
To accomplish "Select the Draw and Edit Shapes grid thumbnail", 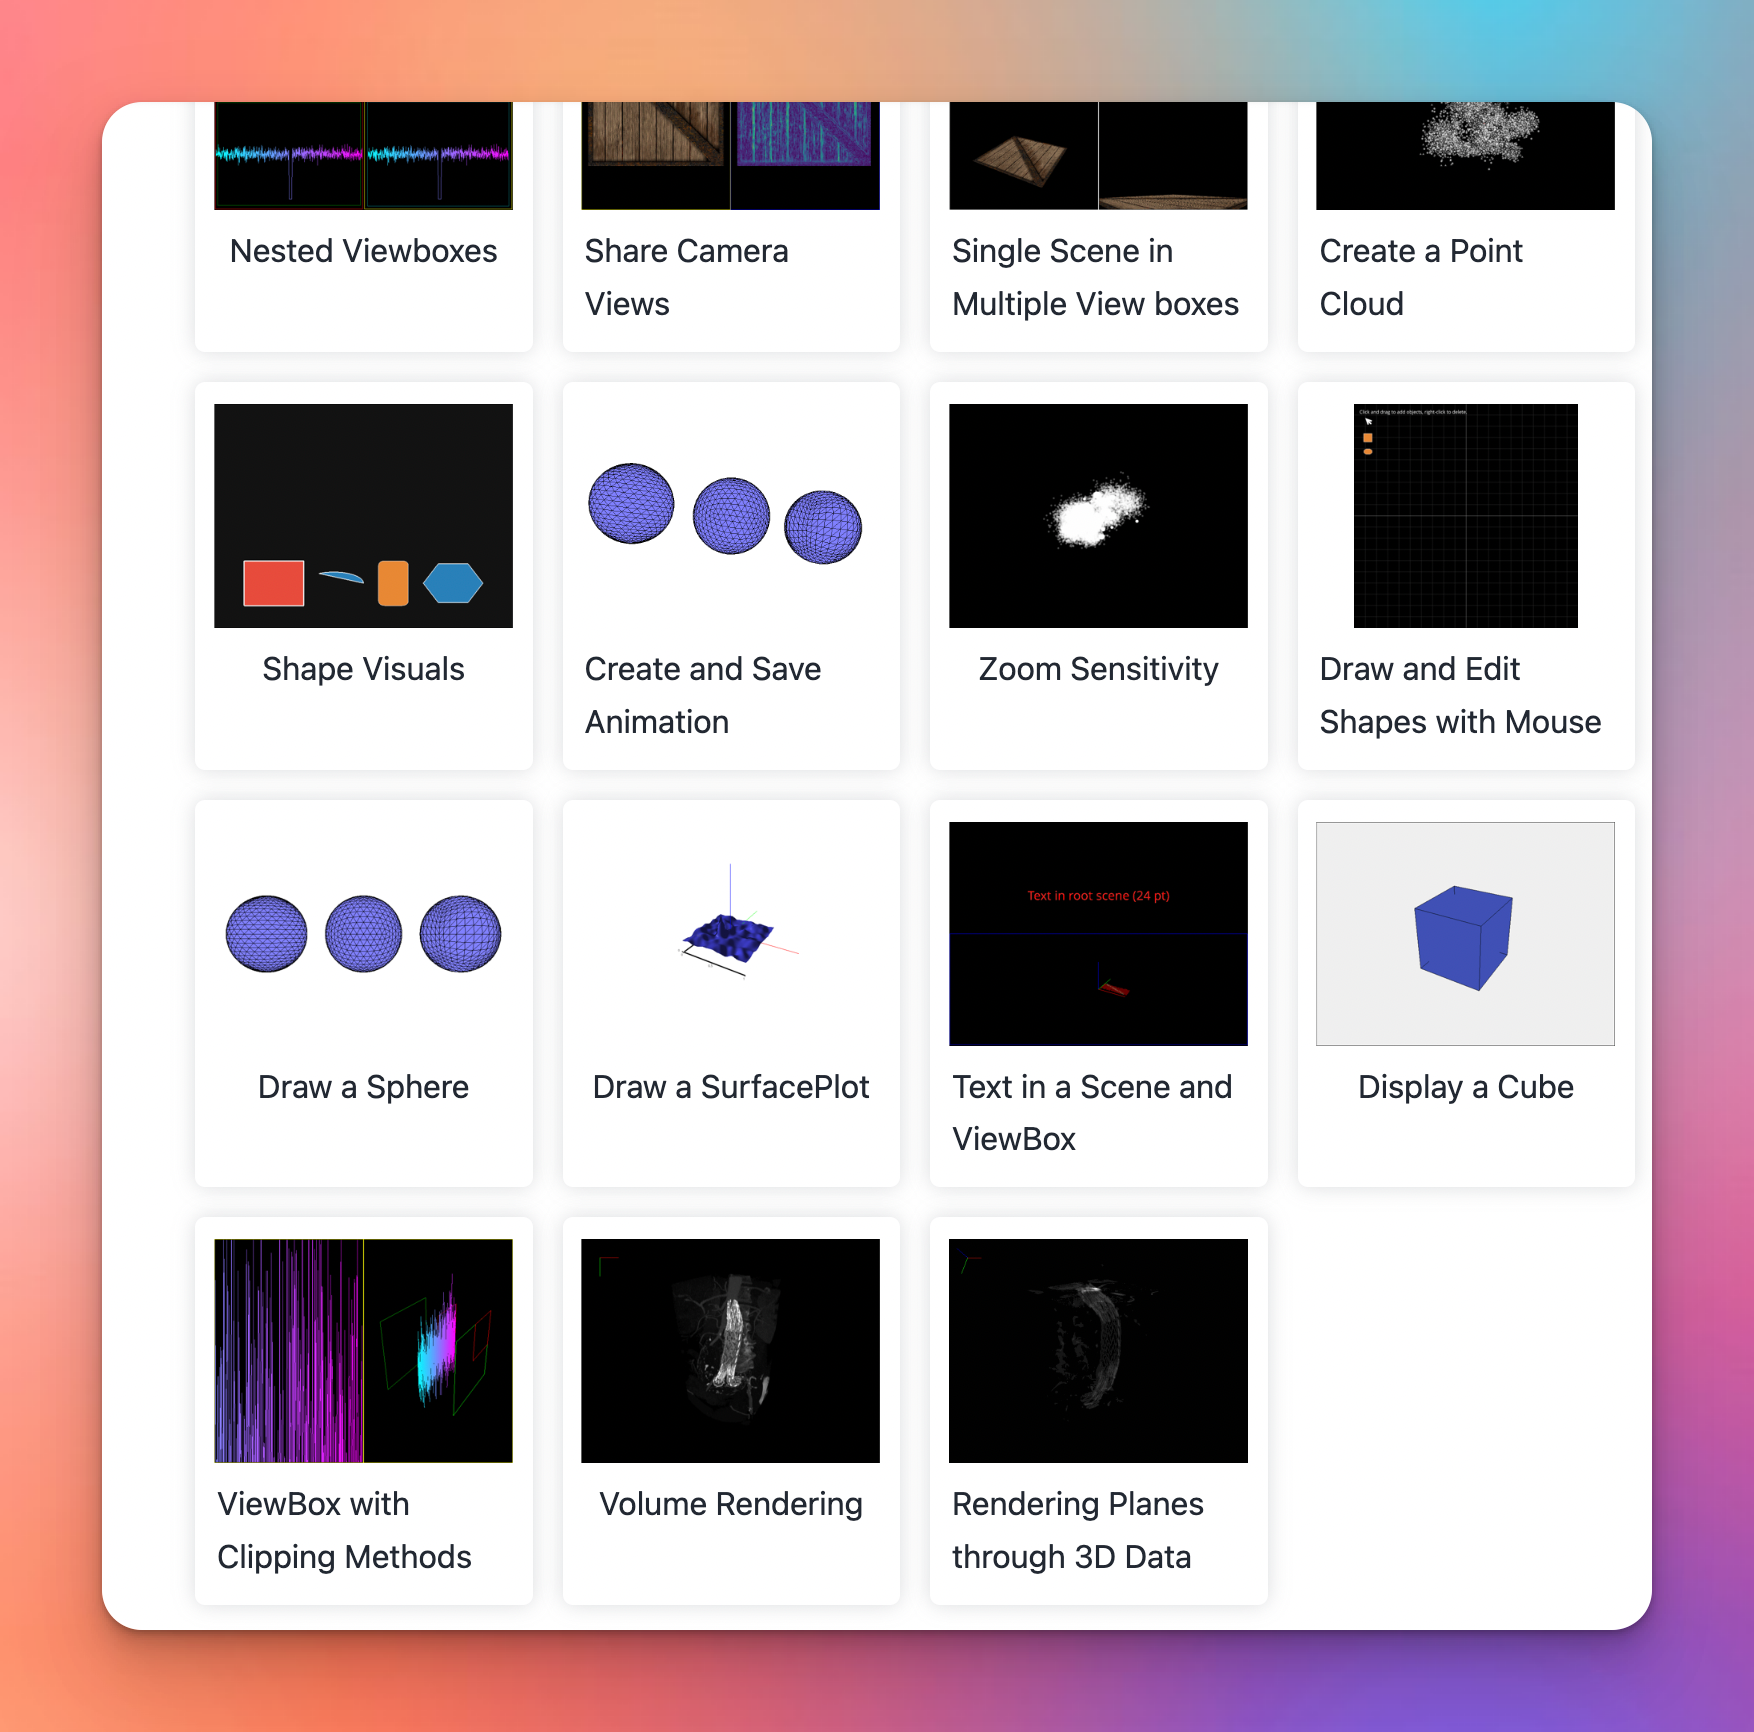I will (x=1465, y=516).
